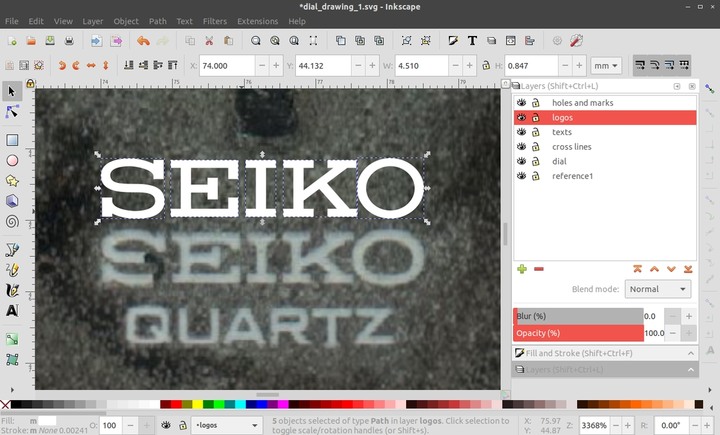Increase zoom with plus stepper
This screenshot has width=720, height=435.
click(x=627, y=425)
